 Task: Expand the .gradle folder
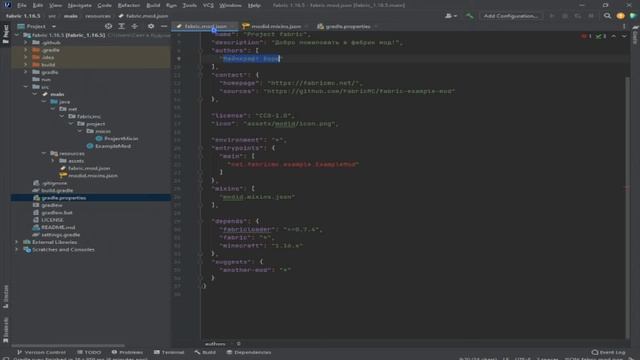[26, 50]
